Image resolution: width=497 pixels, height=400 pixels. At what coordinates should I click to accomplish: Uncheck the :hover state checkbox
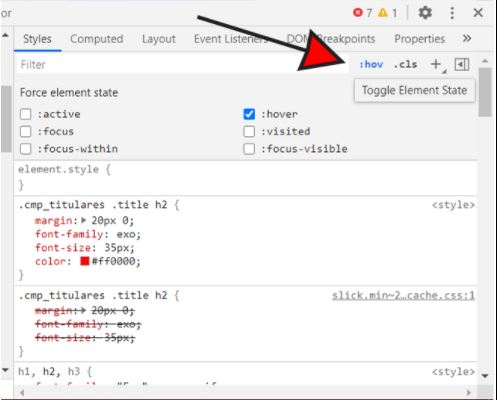pyautogui.click(x=249, y=114)
